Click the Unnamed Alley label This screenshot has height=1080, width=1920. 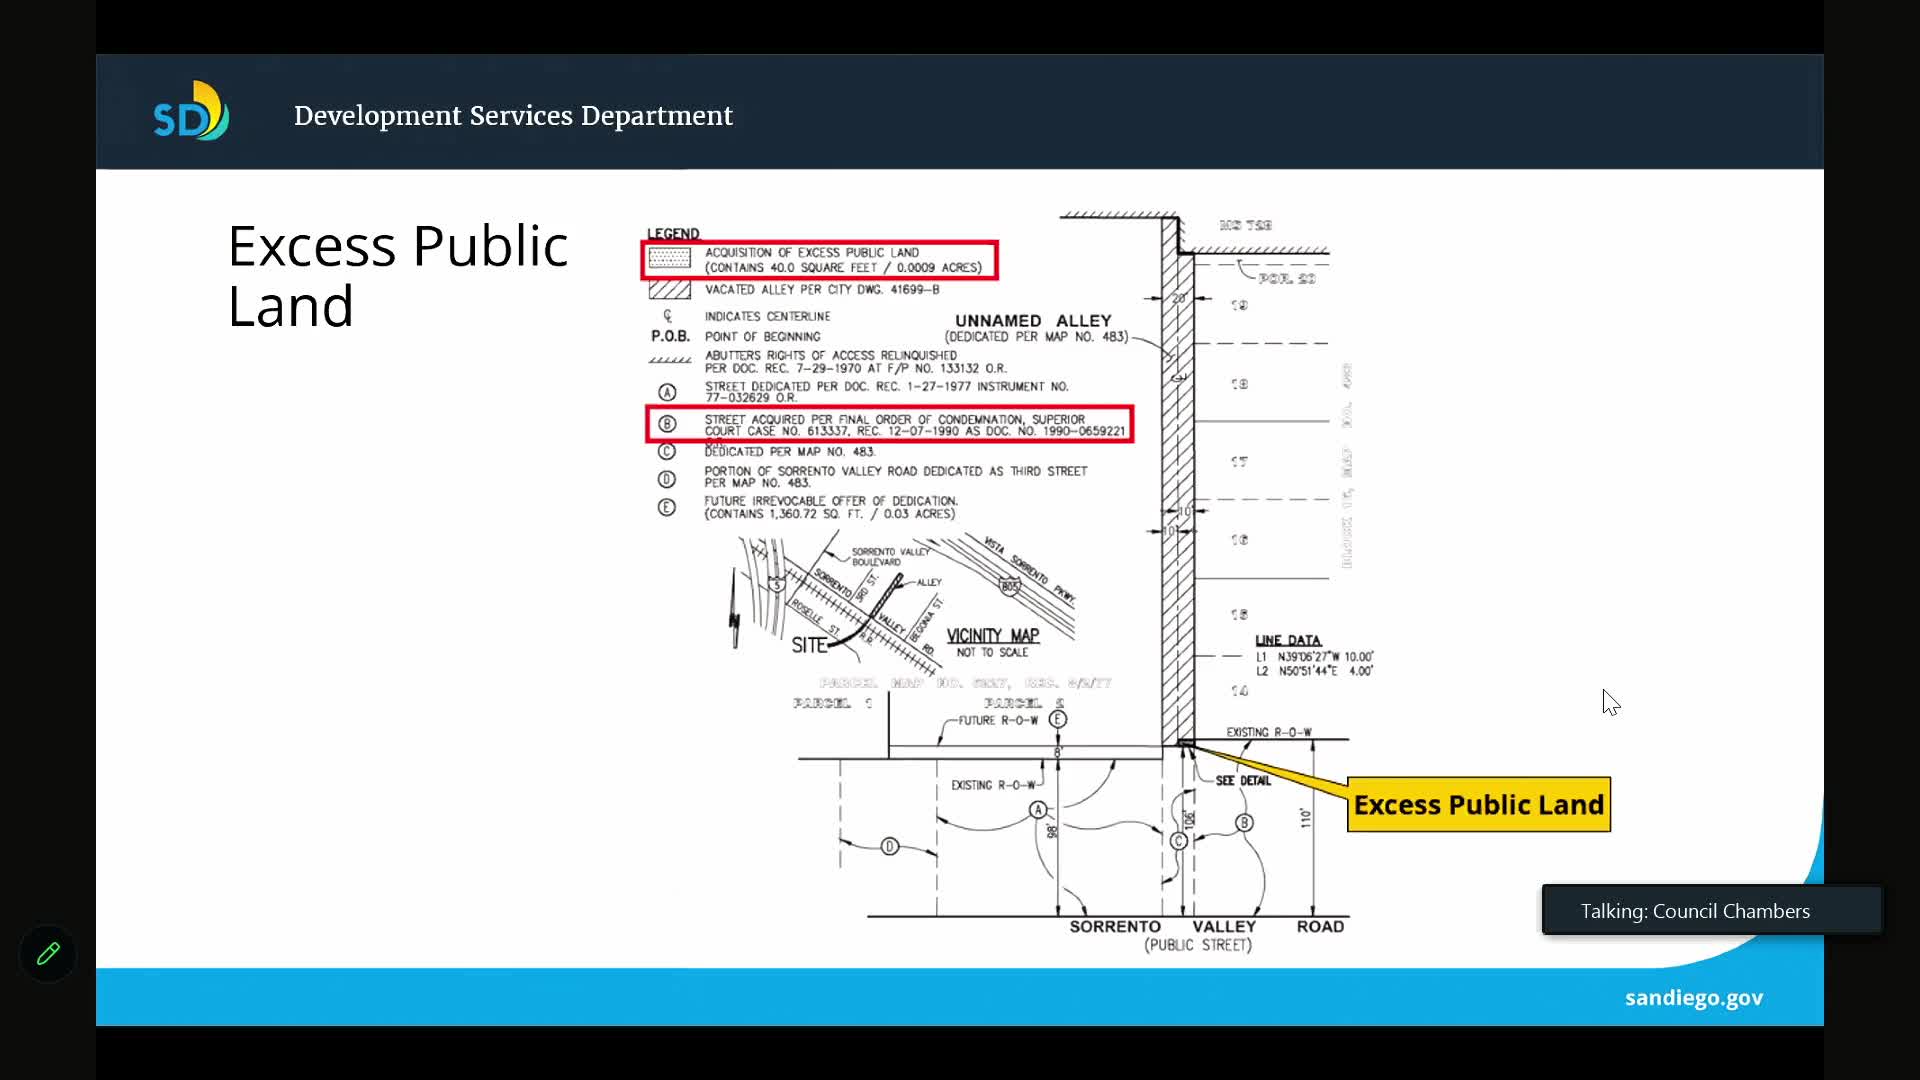pyautogui.click(x=1032, y=321)
